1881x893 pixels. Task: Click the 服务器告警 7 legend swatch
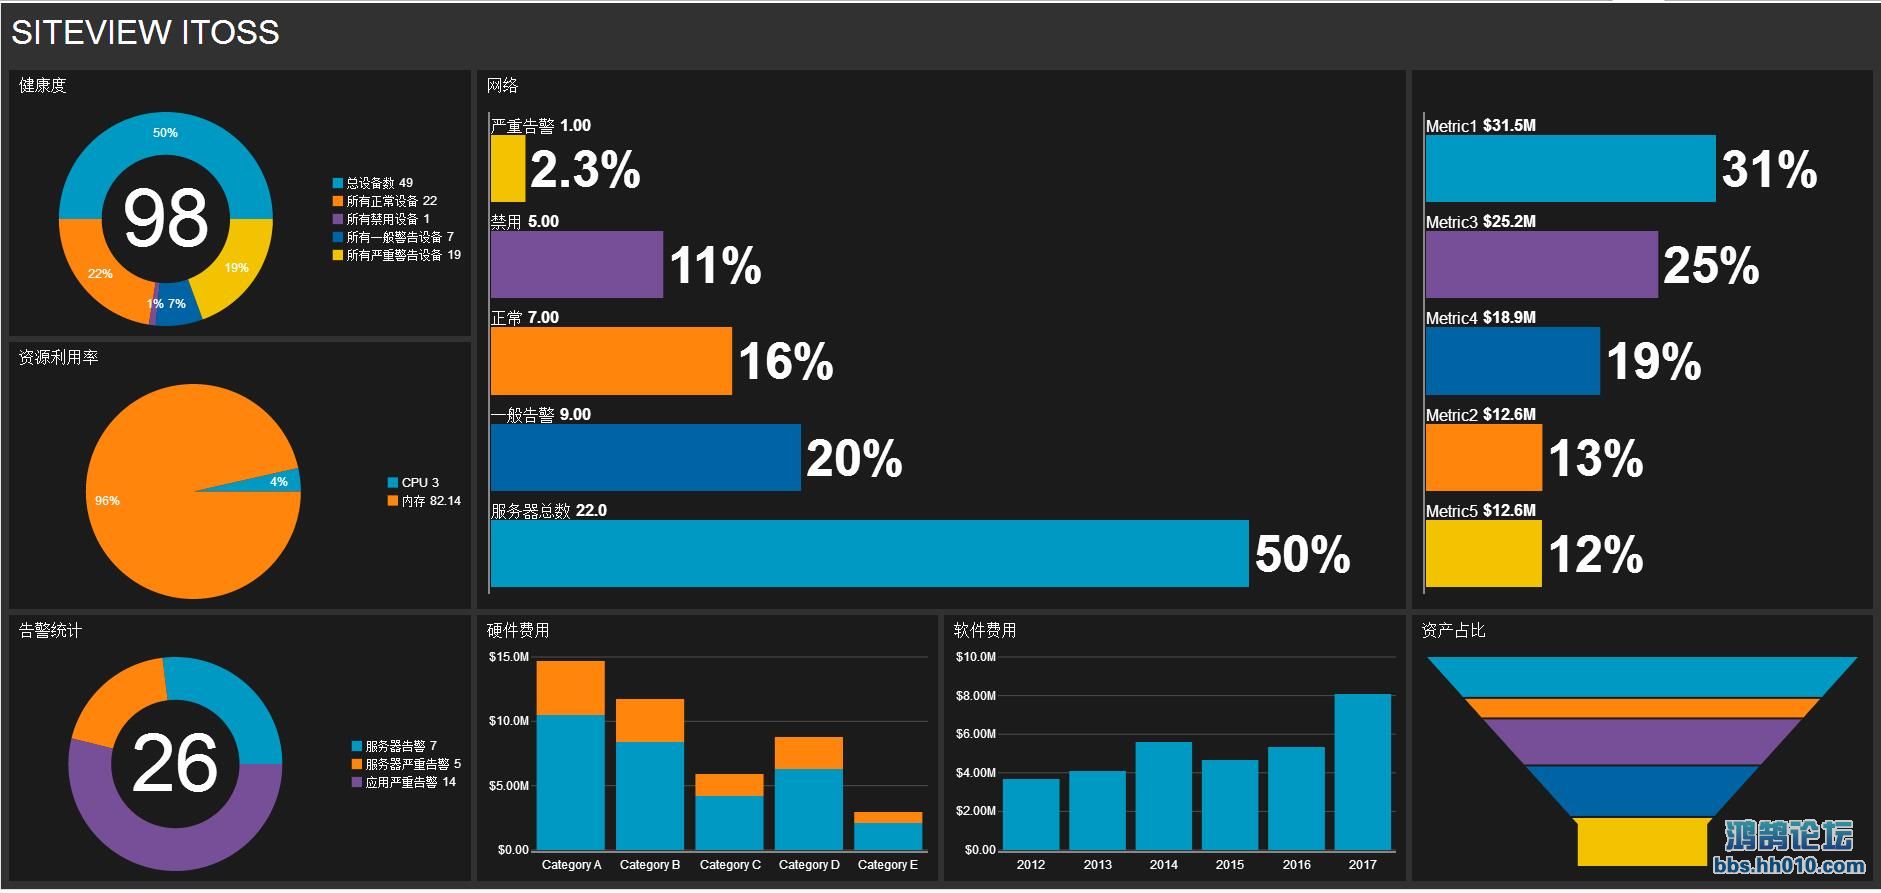[x=357, y=746]
